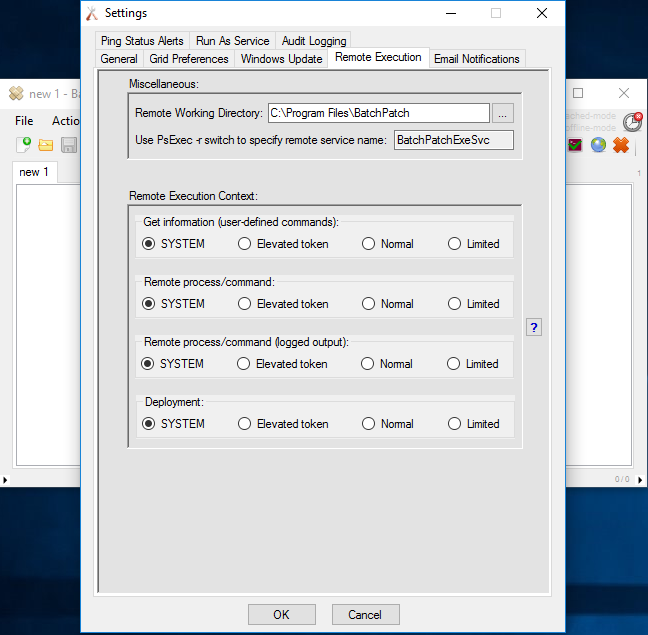Click the Remote Working Directory field
Screen dimensions: 648x635
379,113
